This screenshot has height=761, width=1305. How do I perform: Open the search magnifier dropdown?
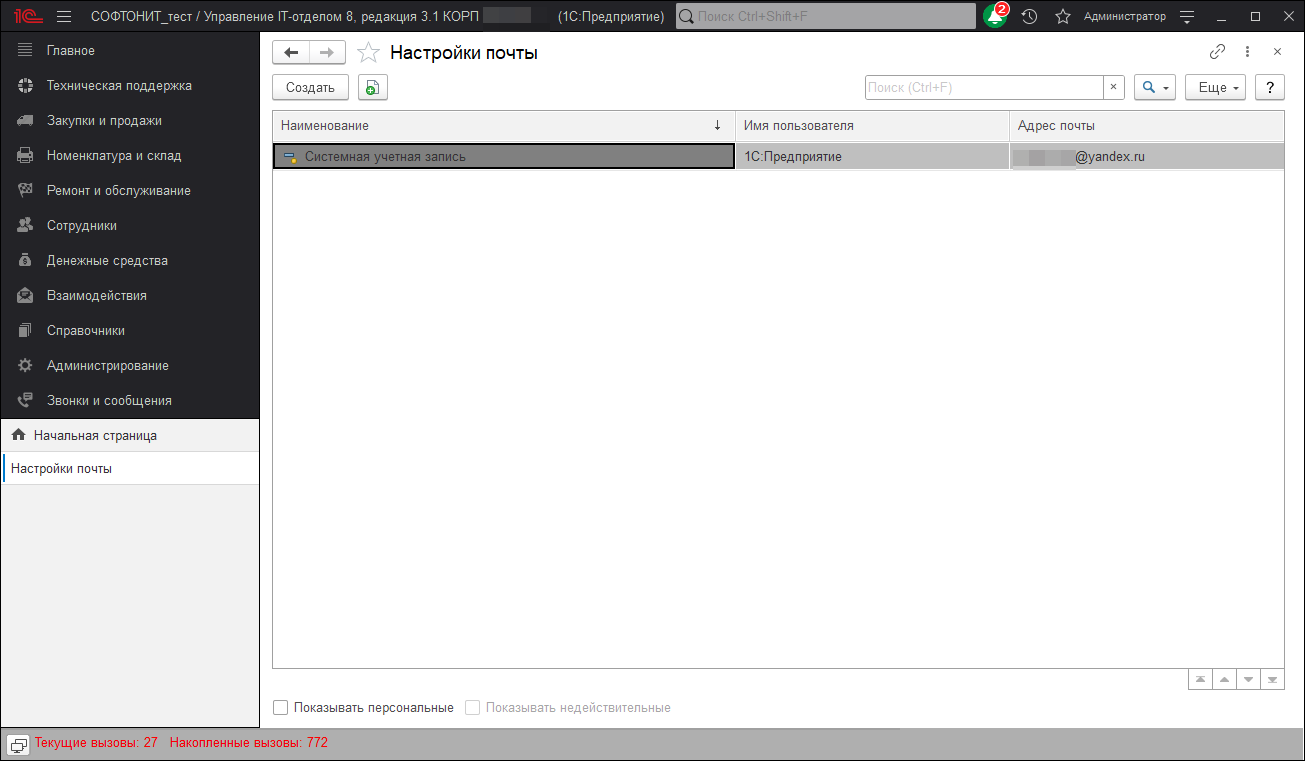point(1154,88)
